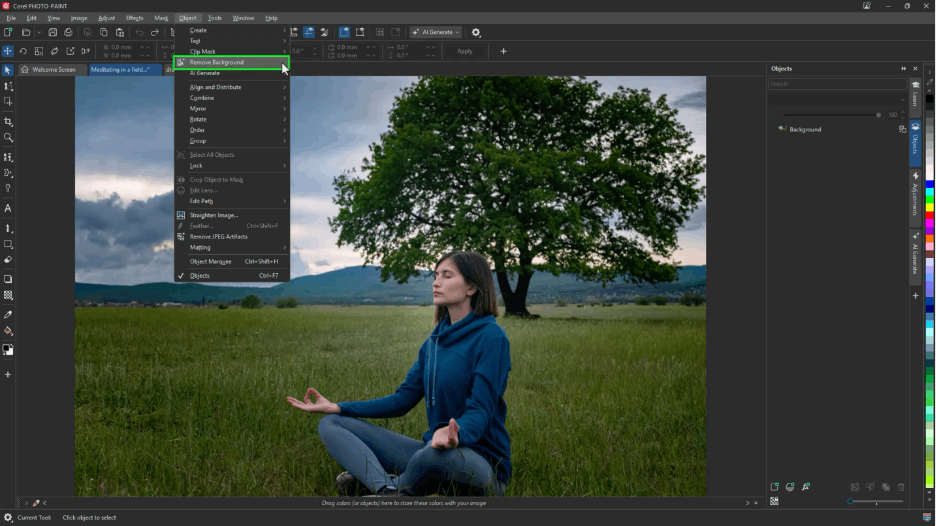Open the Effects menu in menu bar
This screenshot has width=936, height=526.
134,18
